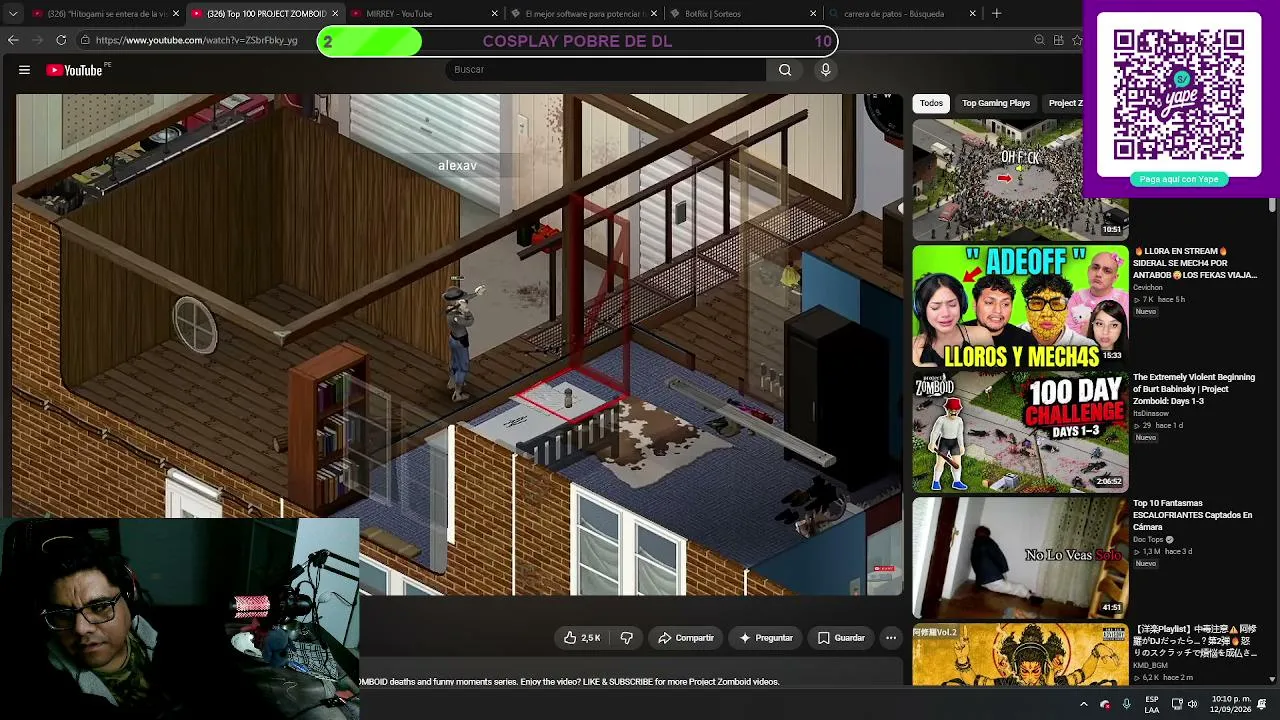Open the KMD_BGM playlist Vol.2 thumbnail

1020,655
